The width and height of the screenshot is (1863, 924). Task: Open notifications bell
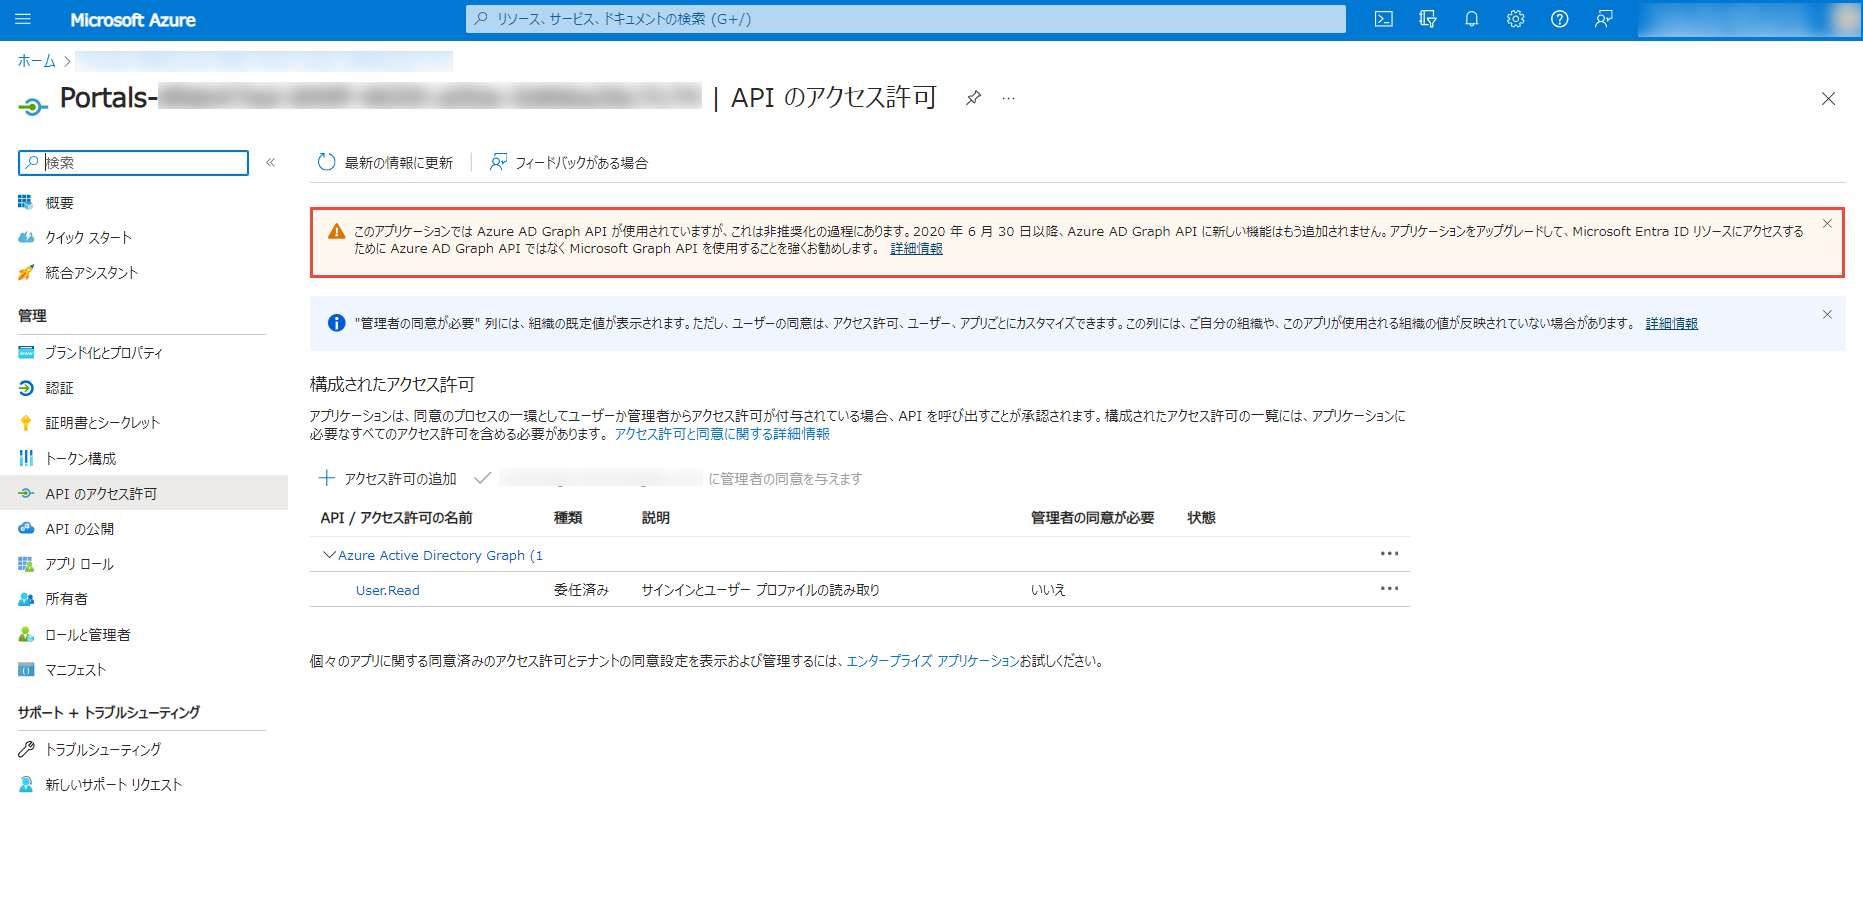(x=1472, y=19)
